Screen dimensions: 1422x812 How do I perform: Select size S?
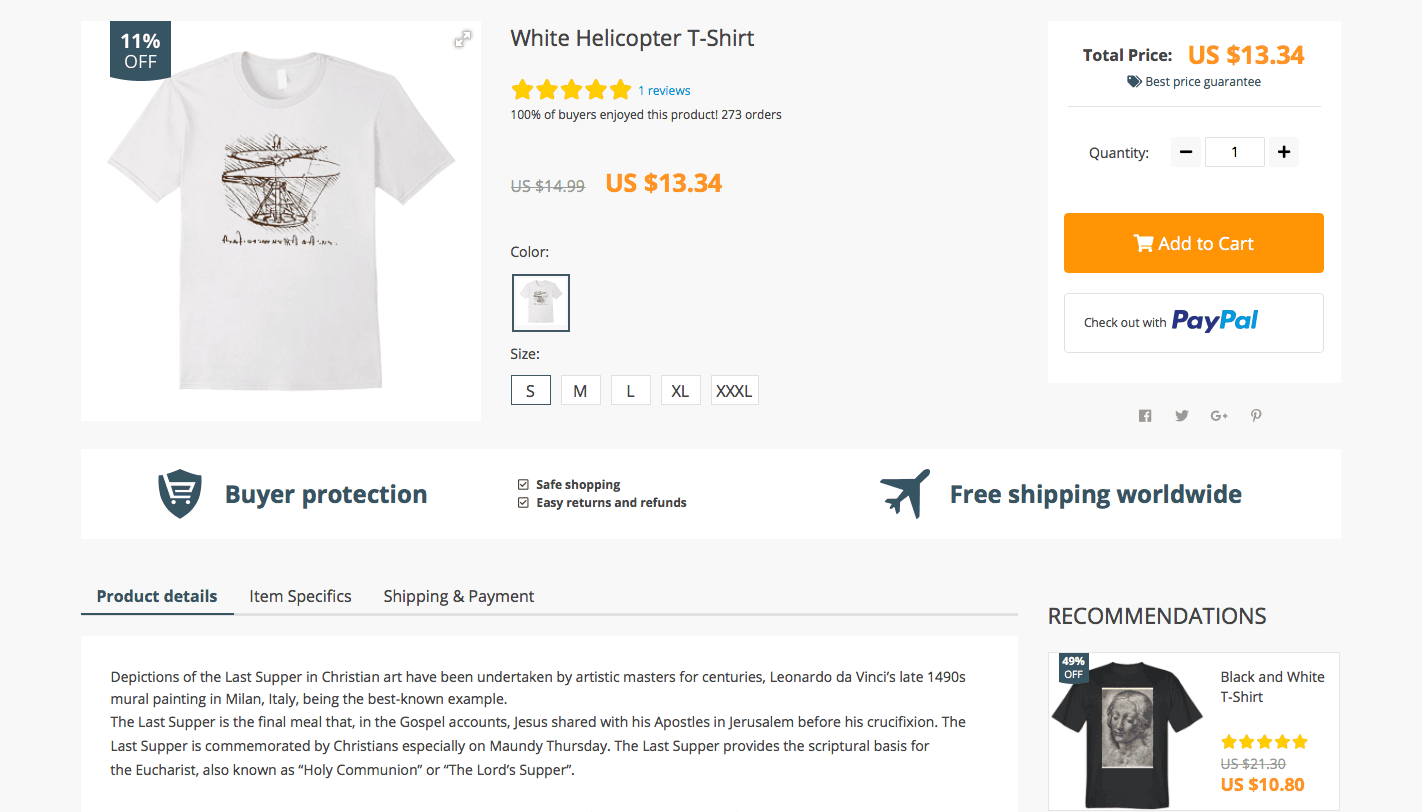(531, 391)
